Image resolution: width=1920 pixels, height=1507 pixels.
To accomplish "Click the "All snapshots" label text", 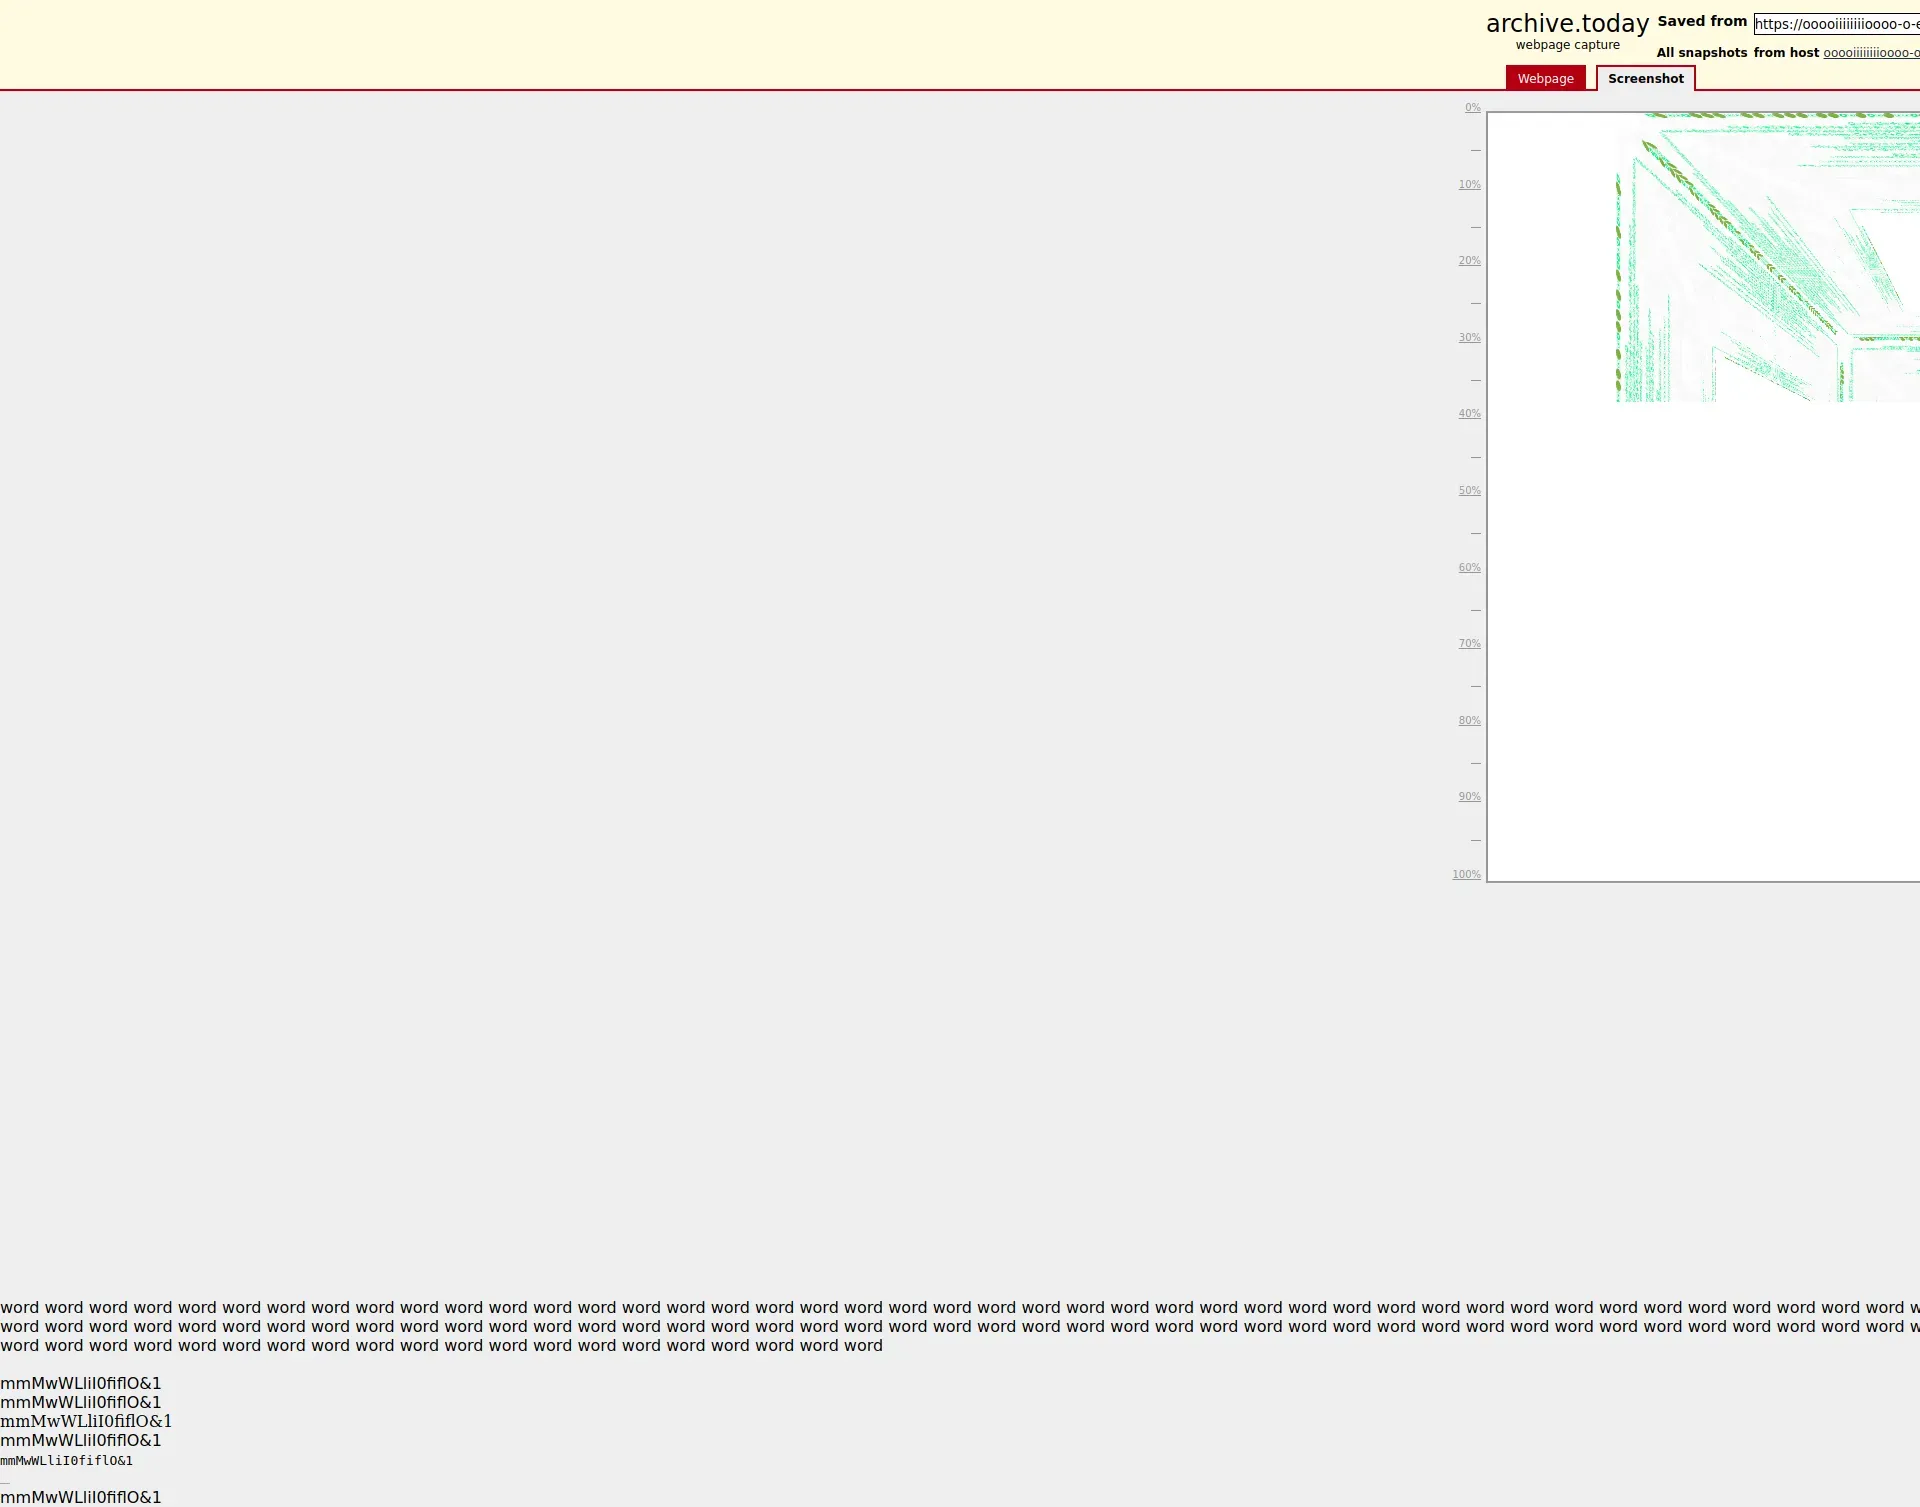I will click(1701, 53).
